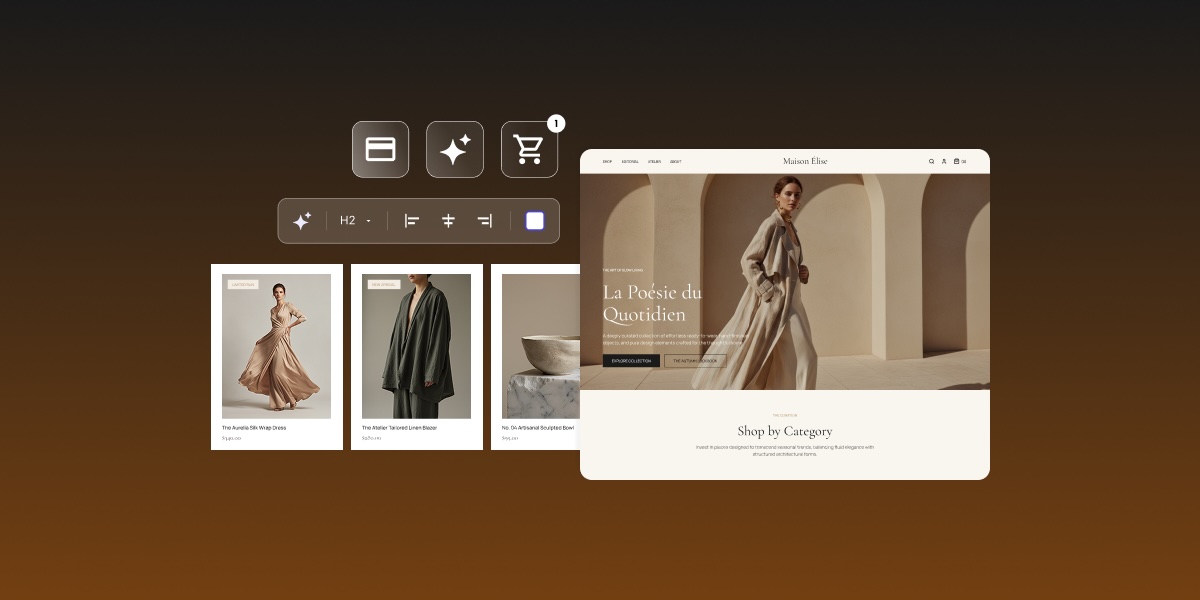Click 'No. 04 Artisanal Sculpted Bowl' product title
1200x600 pixels.
538,427
